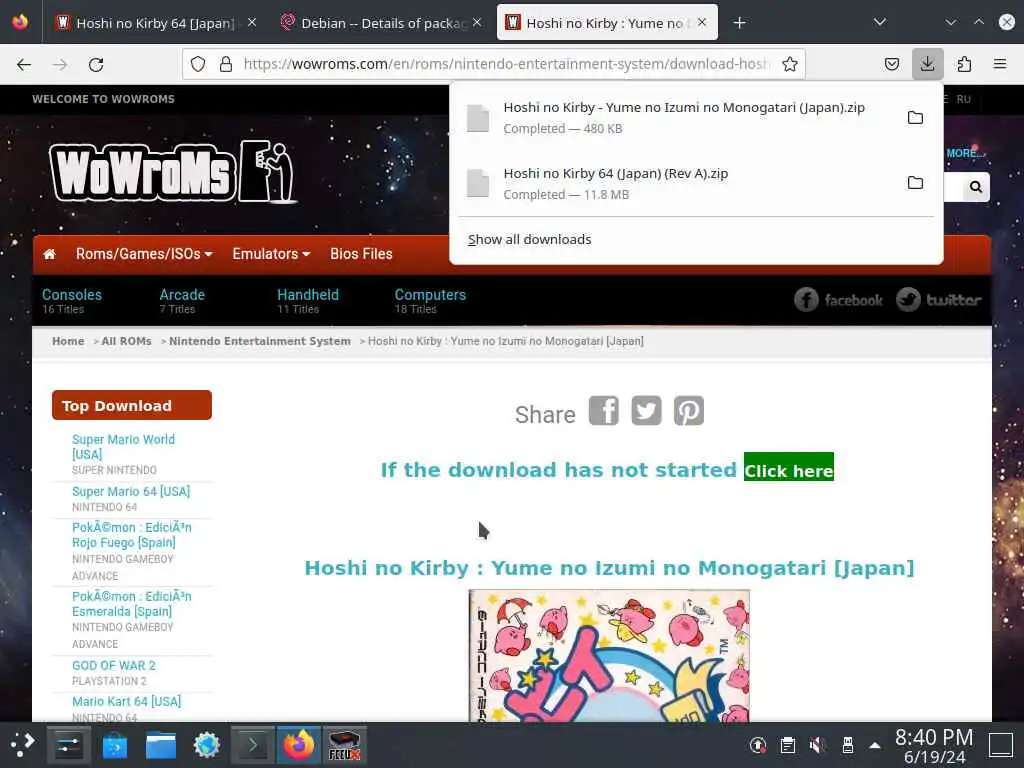Open Super Mario World [USA] link
Image resolution: width=1024 pixels, height=768 pixels.
click(x=123, y=447)
